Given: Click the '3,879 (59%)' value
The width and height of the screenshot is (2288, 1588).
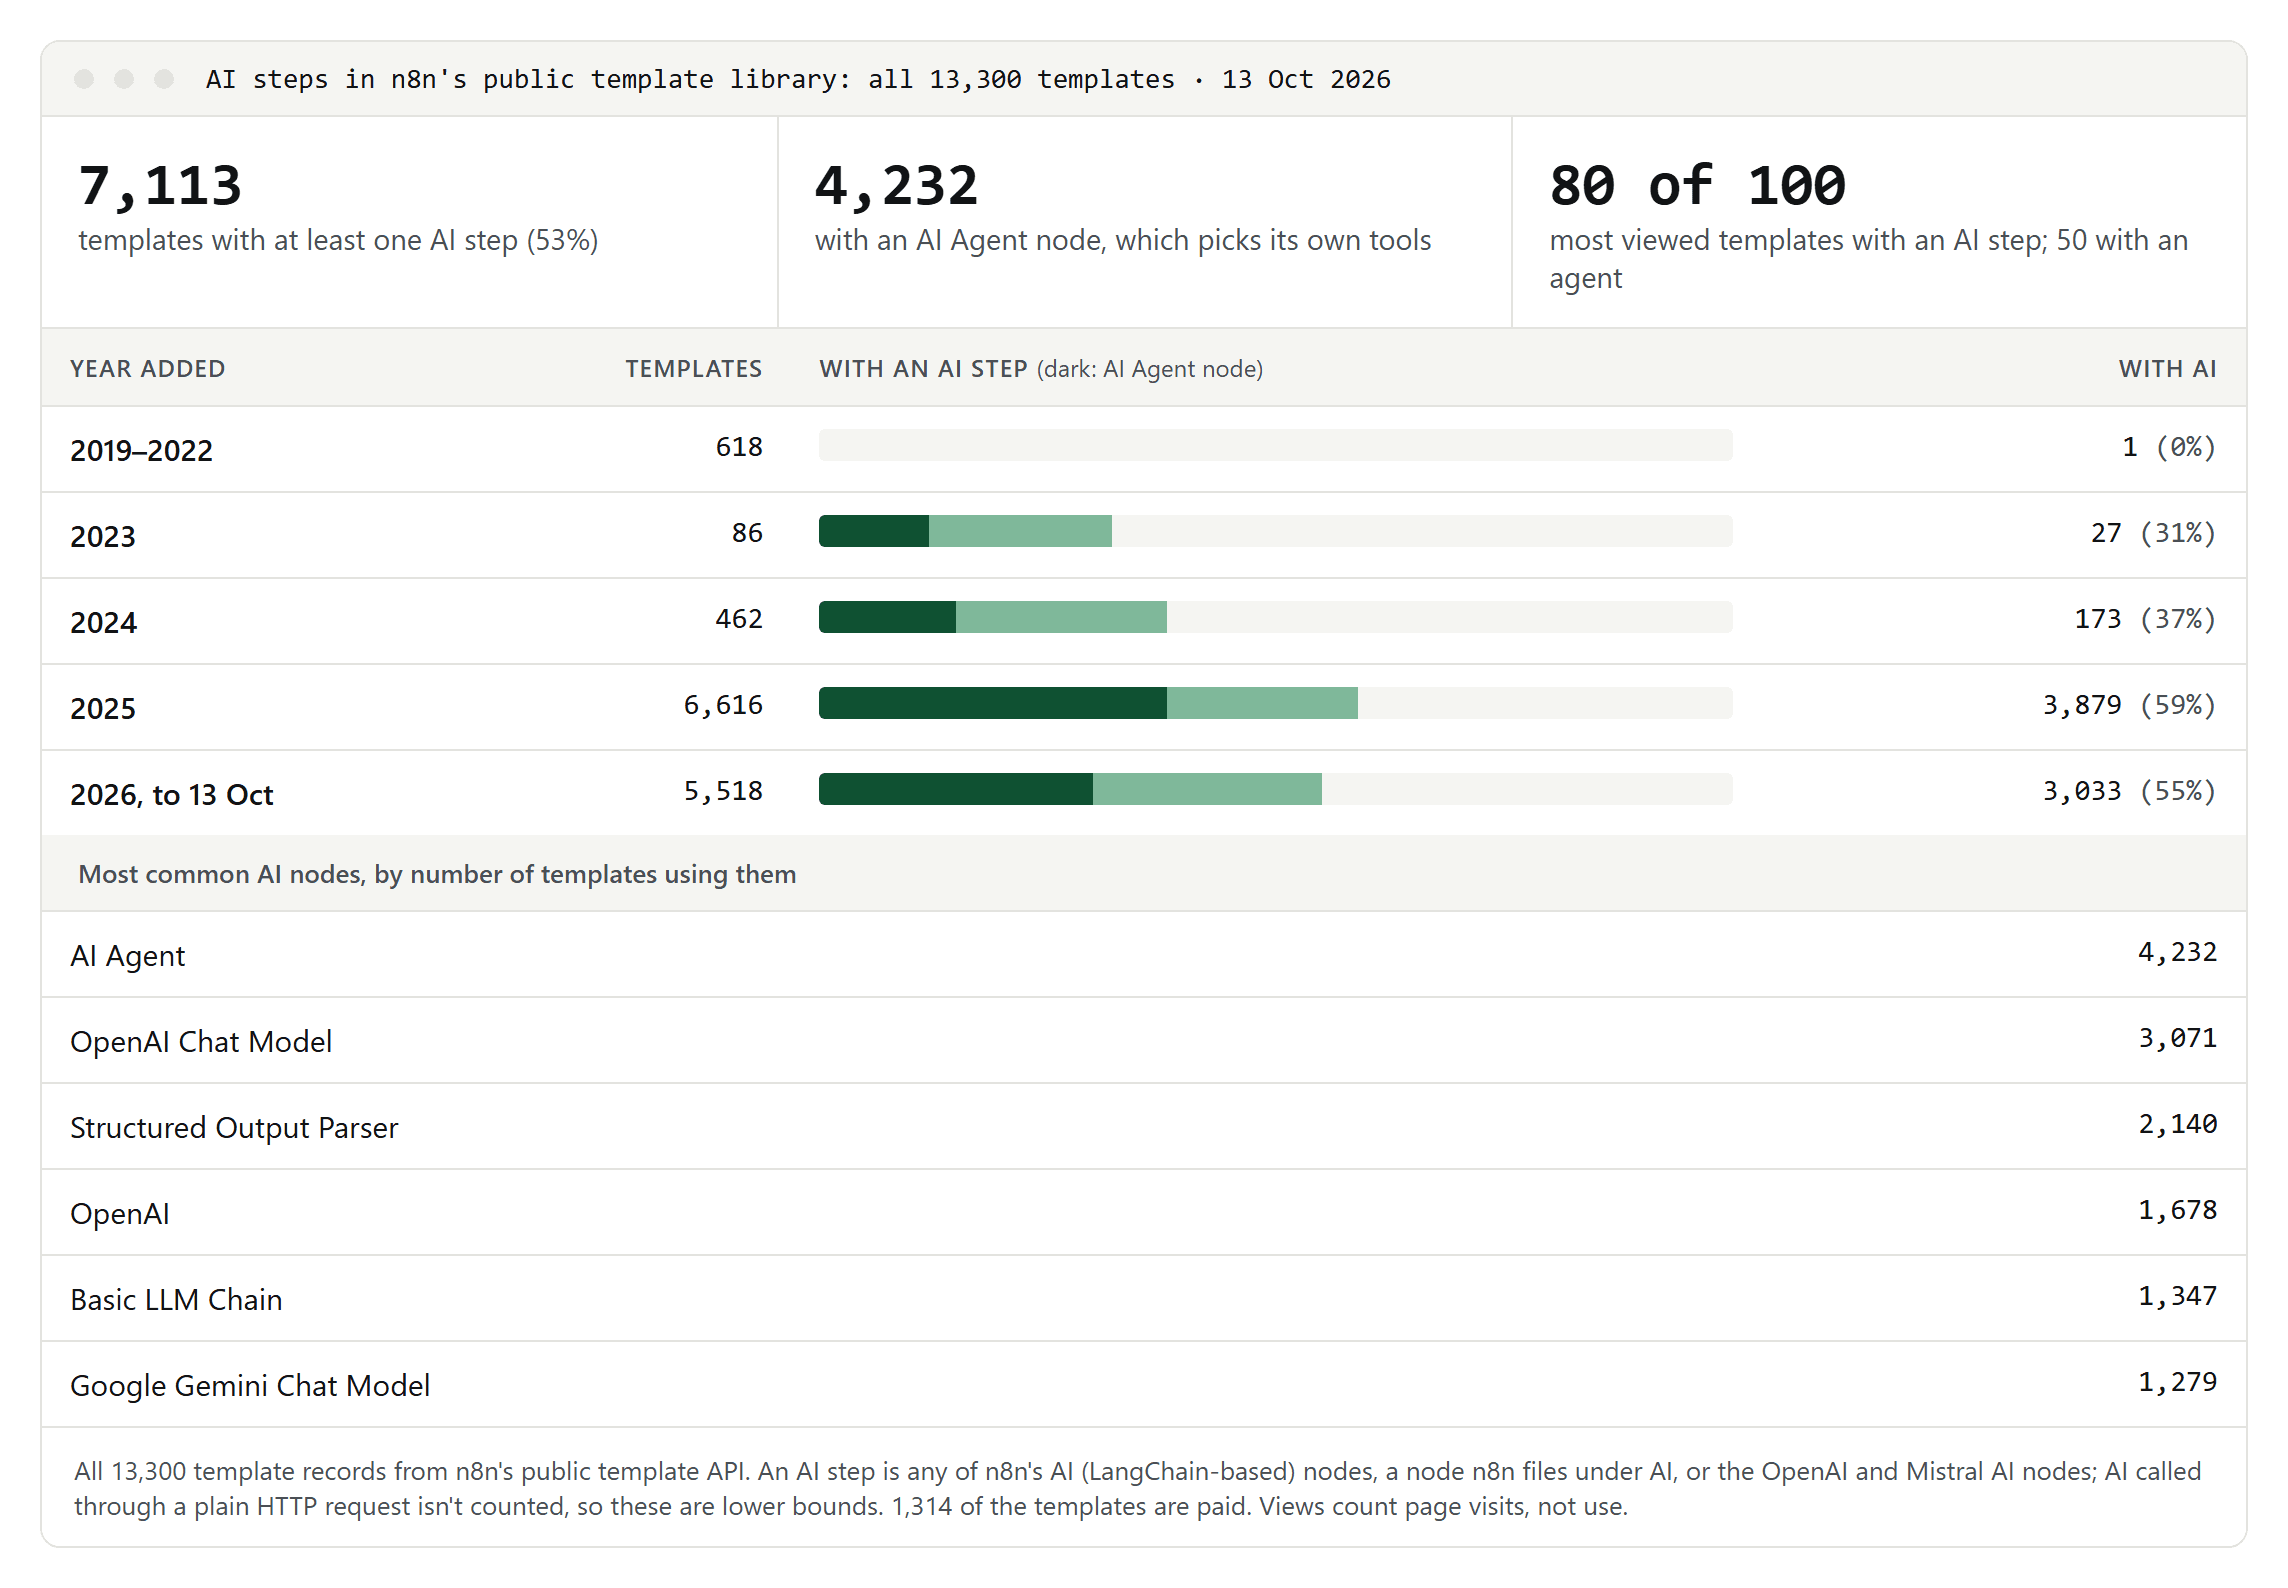Looking at the screenshot, I should point(2129,705).
